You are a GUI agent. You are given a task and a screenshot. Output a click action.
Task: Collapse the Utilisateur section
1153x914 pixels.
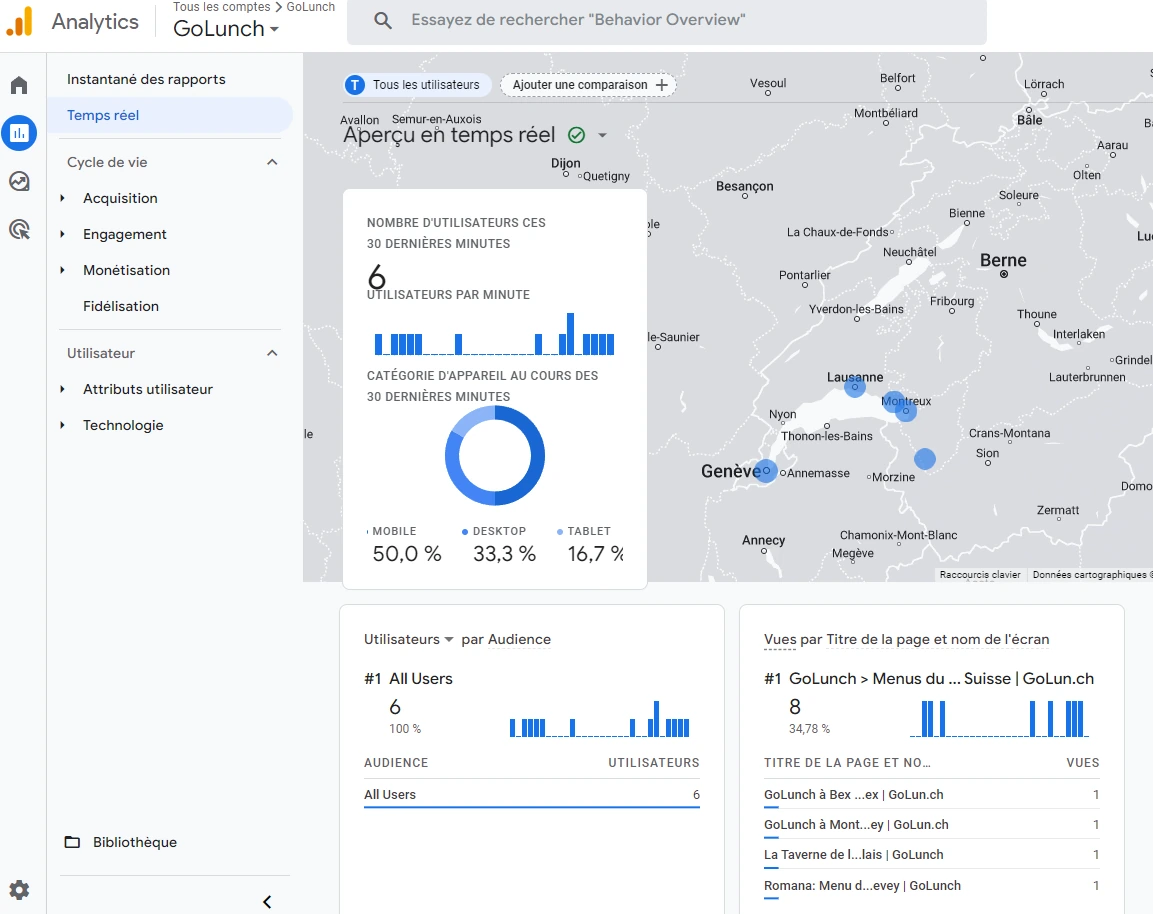(x=272, y=354)
